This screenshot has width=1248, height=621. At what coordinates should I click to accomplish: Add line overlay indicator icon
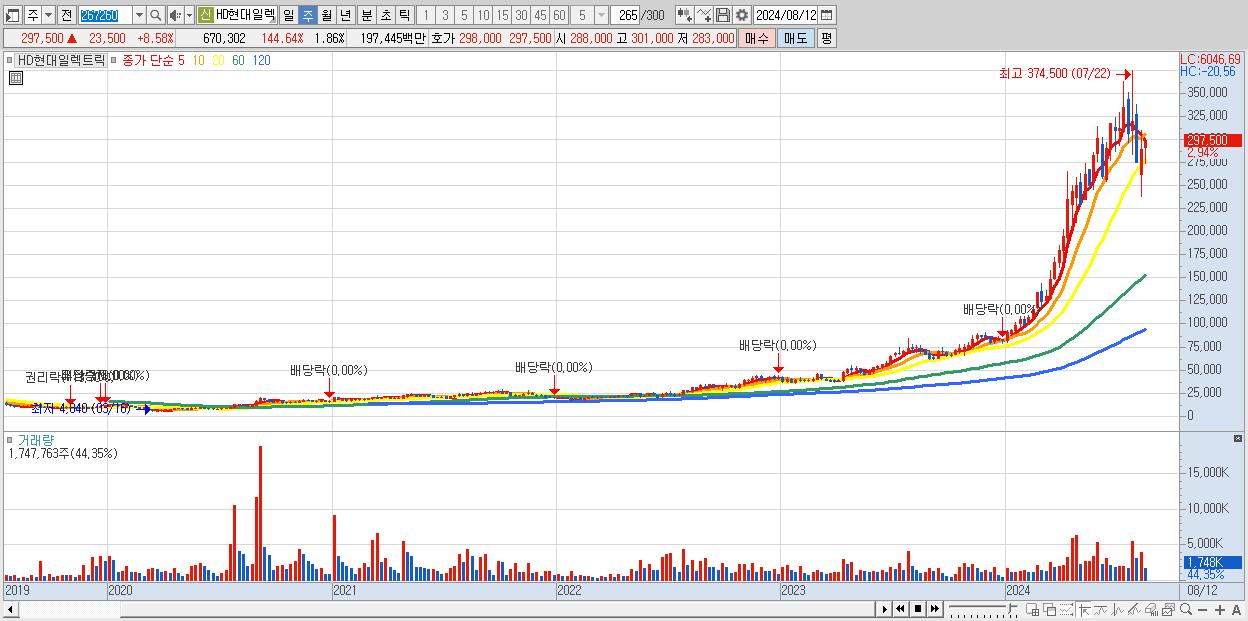[x=704, y=15]
